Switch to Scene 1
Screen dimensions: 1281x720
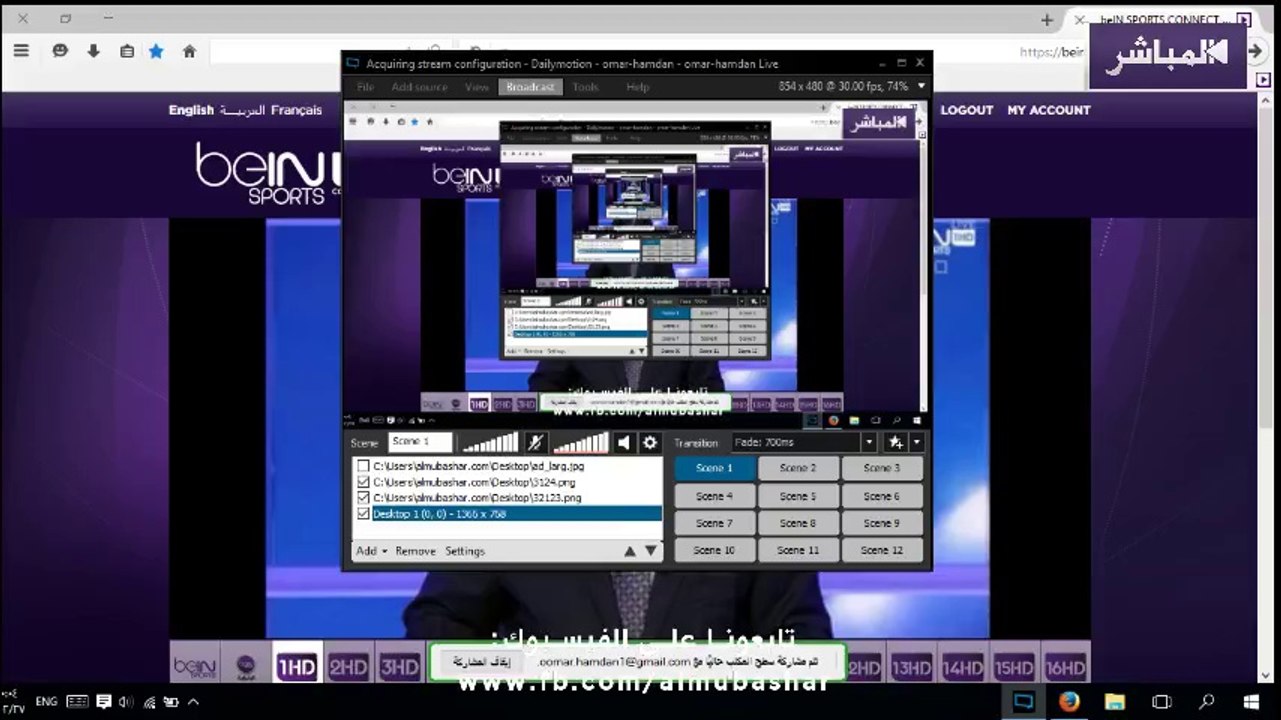click(714, 468)
